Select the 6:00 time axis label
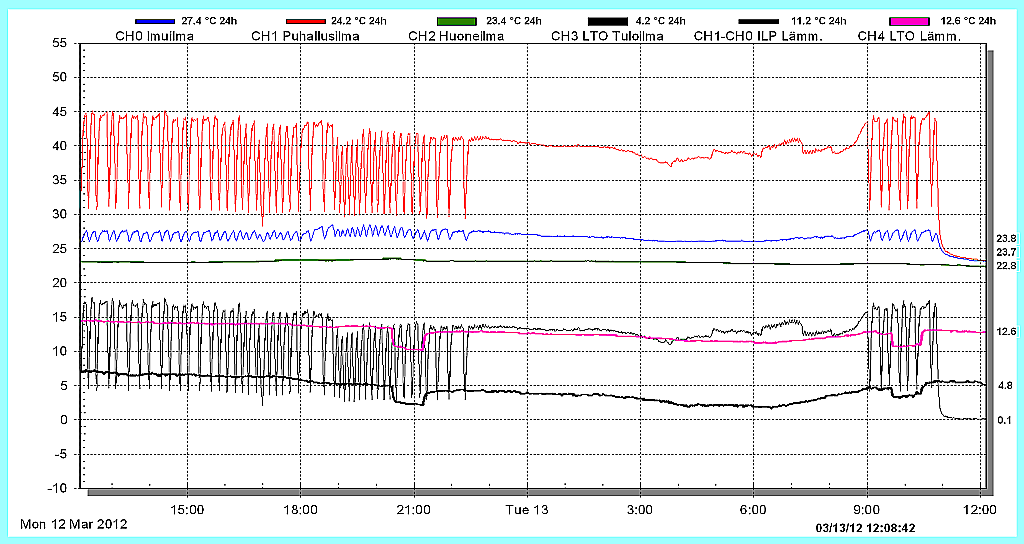The width and height of the screenshot is (1024, 544). tap(753, 509)
